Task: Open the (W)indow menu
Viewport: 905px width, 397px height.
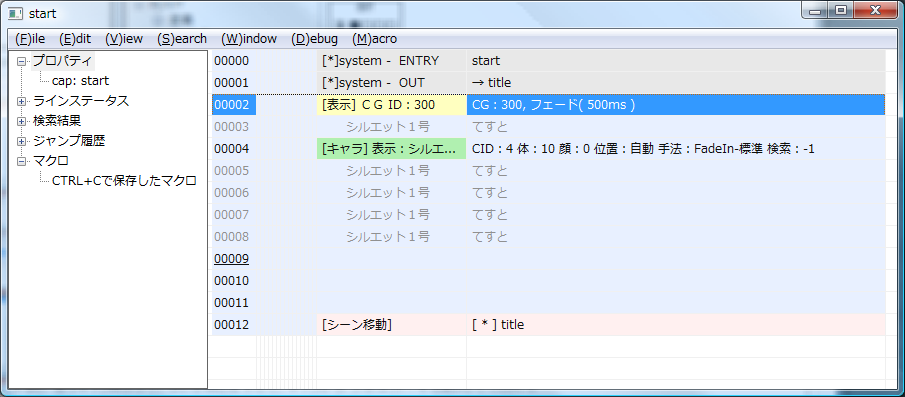Action: (249, 39)
